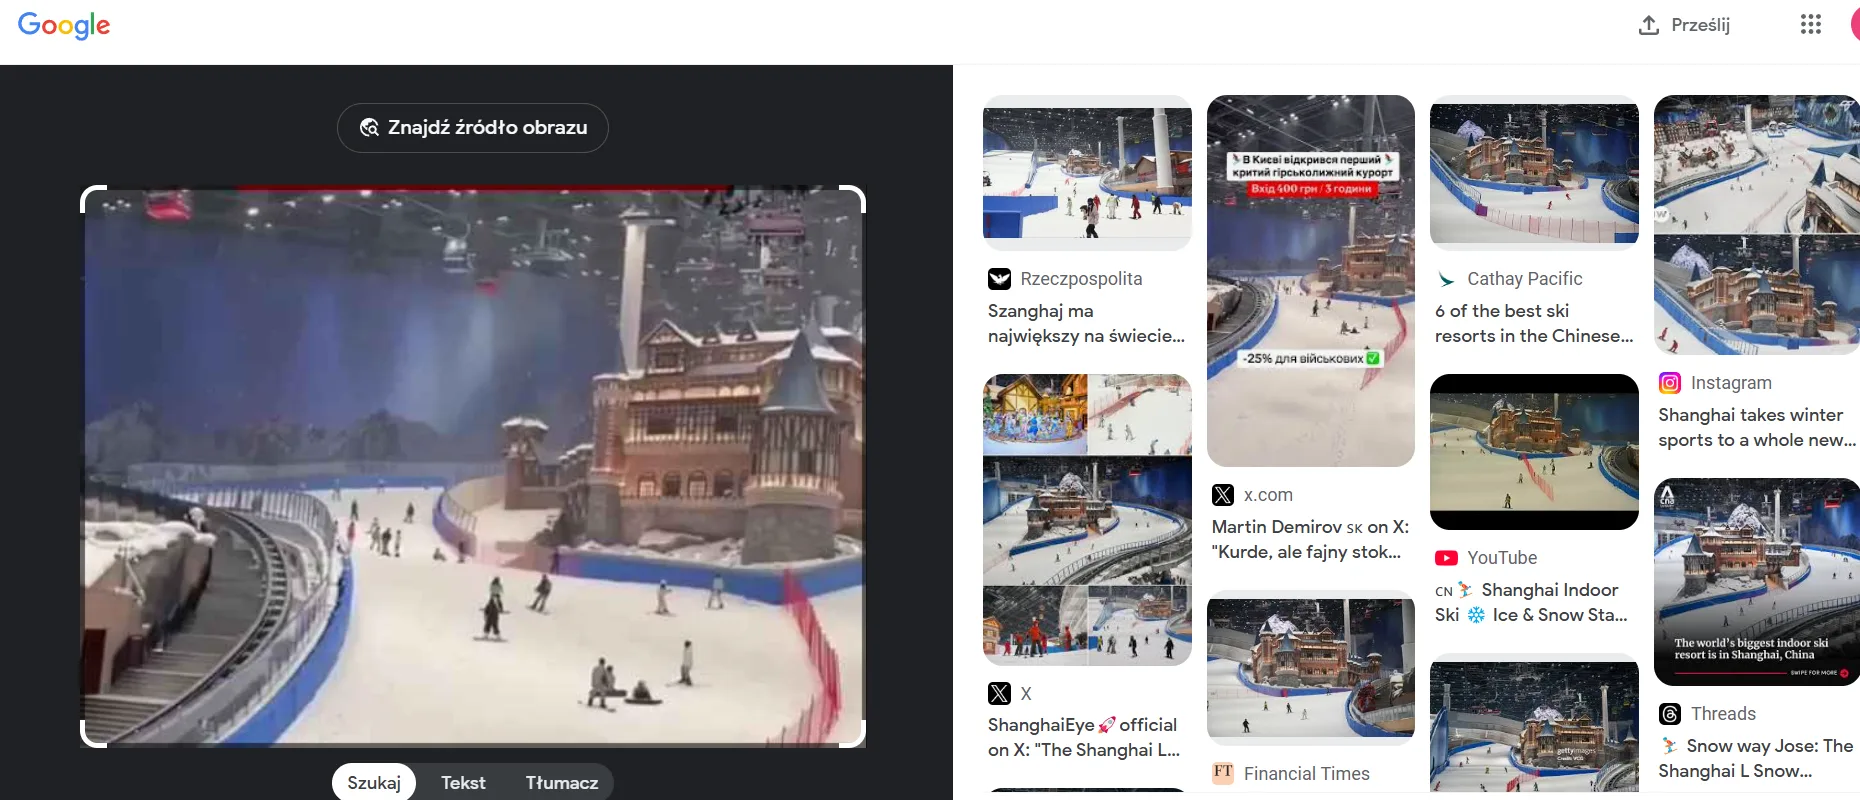Click the Instagram source icon

(1670, 383)
